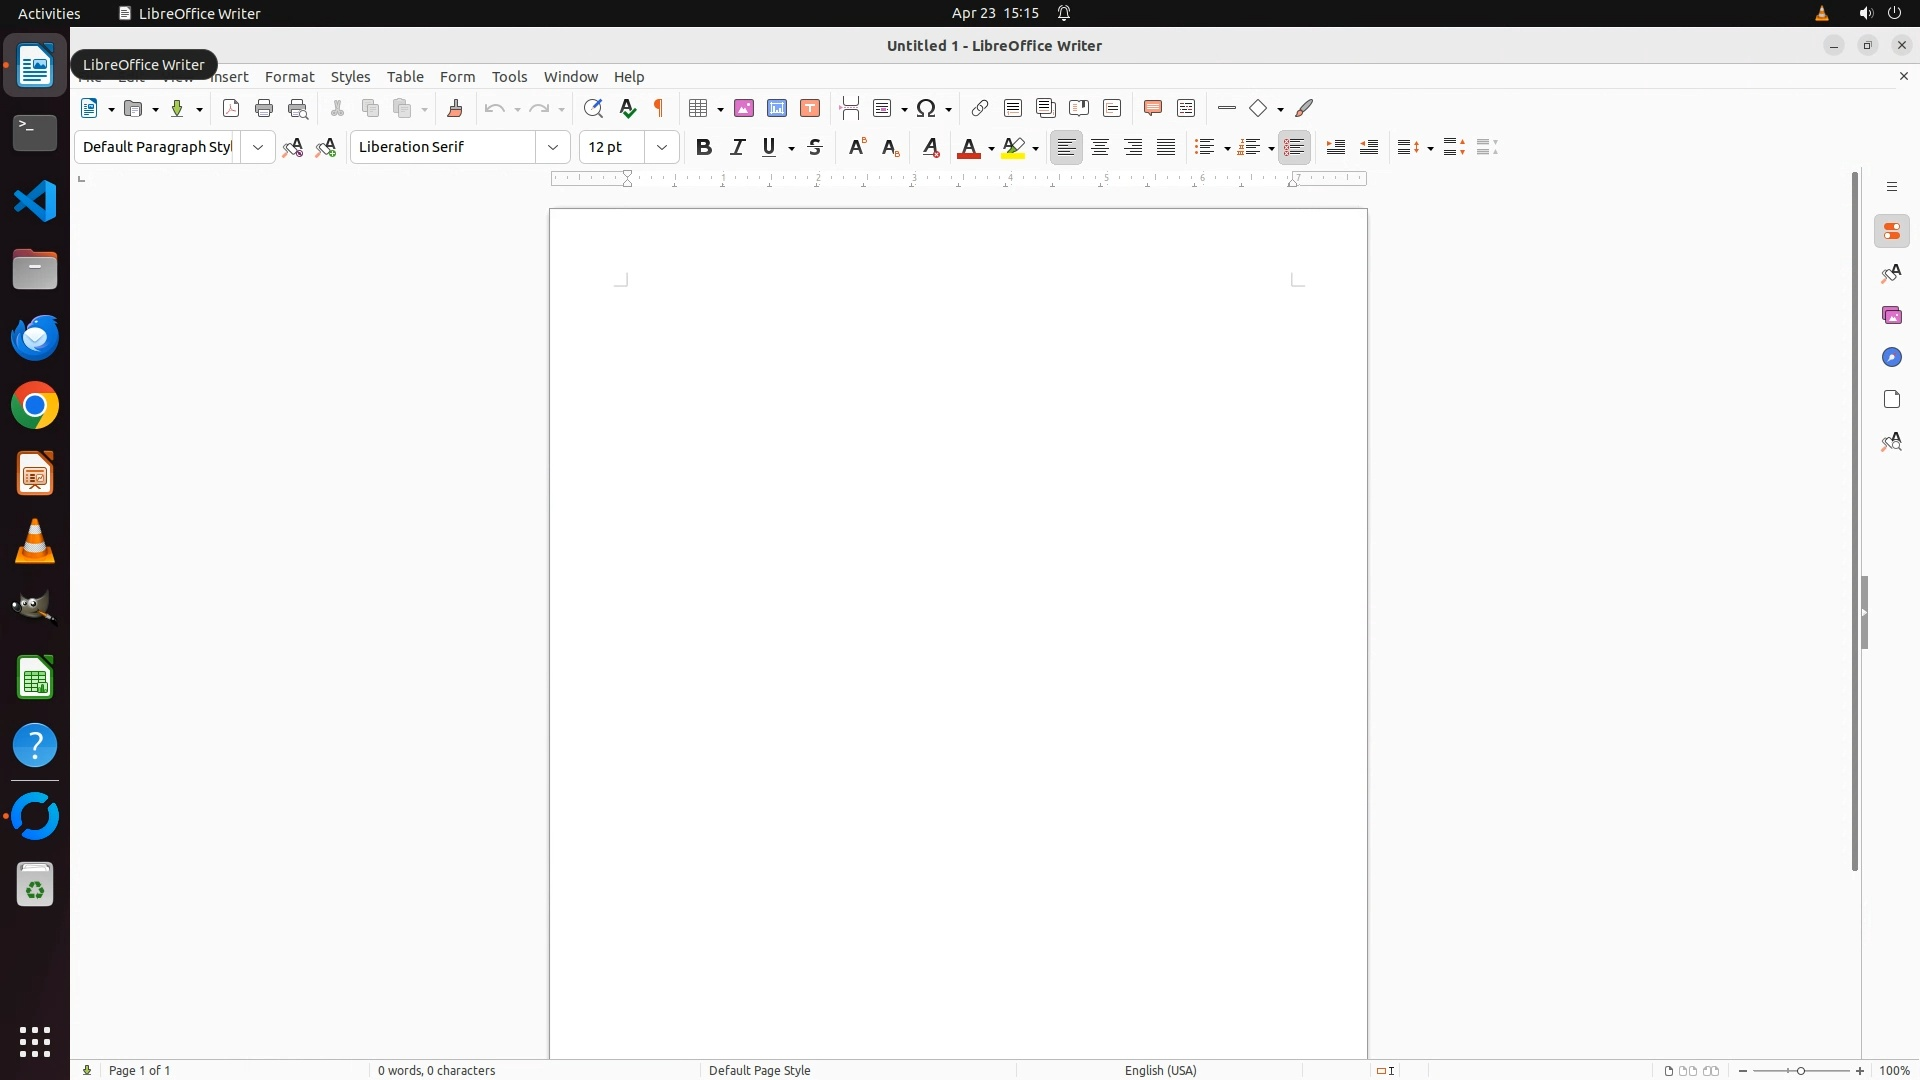Click the Insert Hyperlink icon
This screenshot has width=1920, height=1080.
click(x=980, y=109)
